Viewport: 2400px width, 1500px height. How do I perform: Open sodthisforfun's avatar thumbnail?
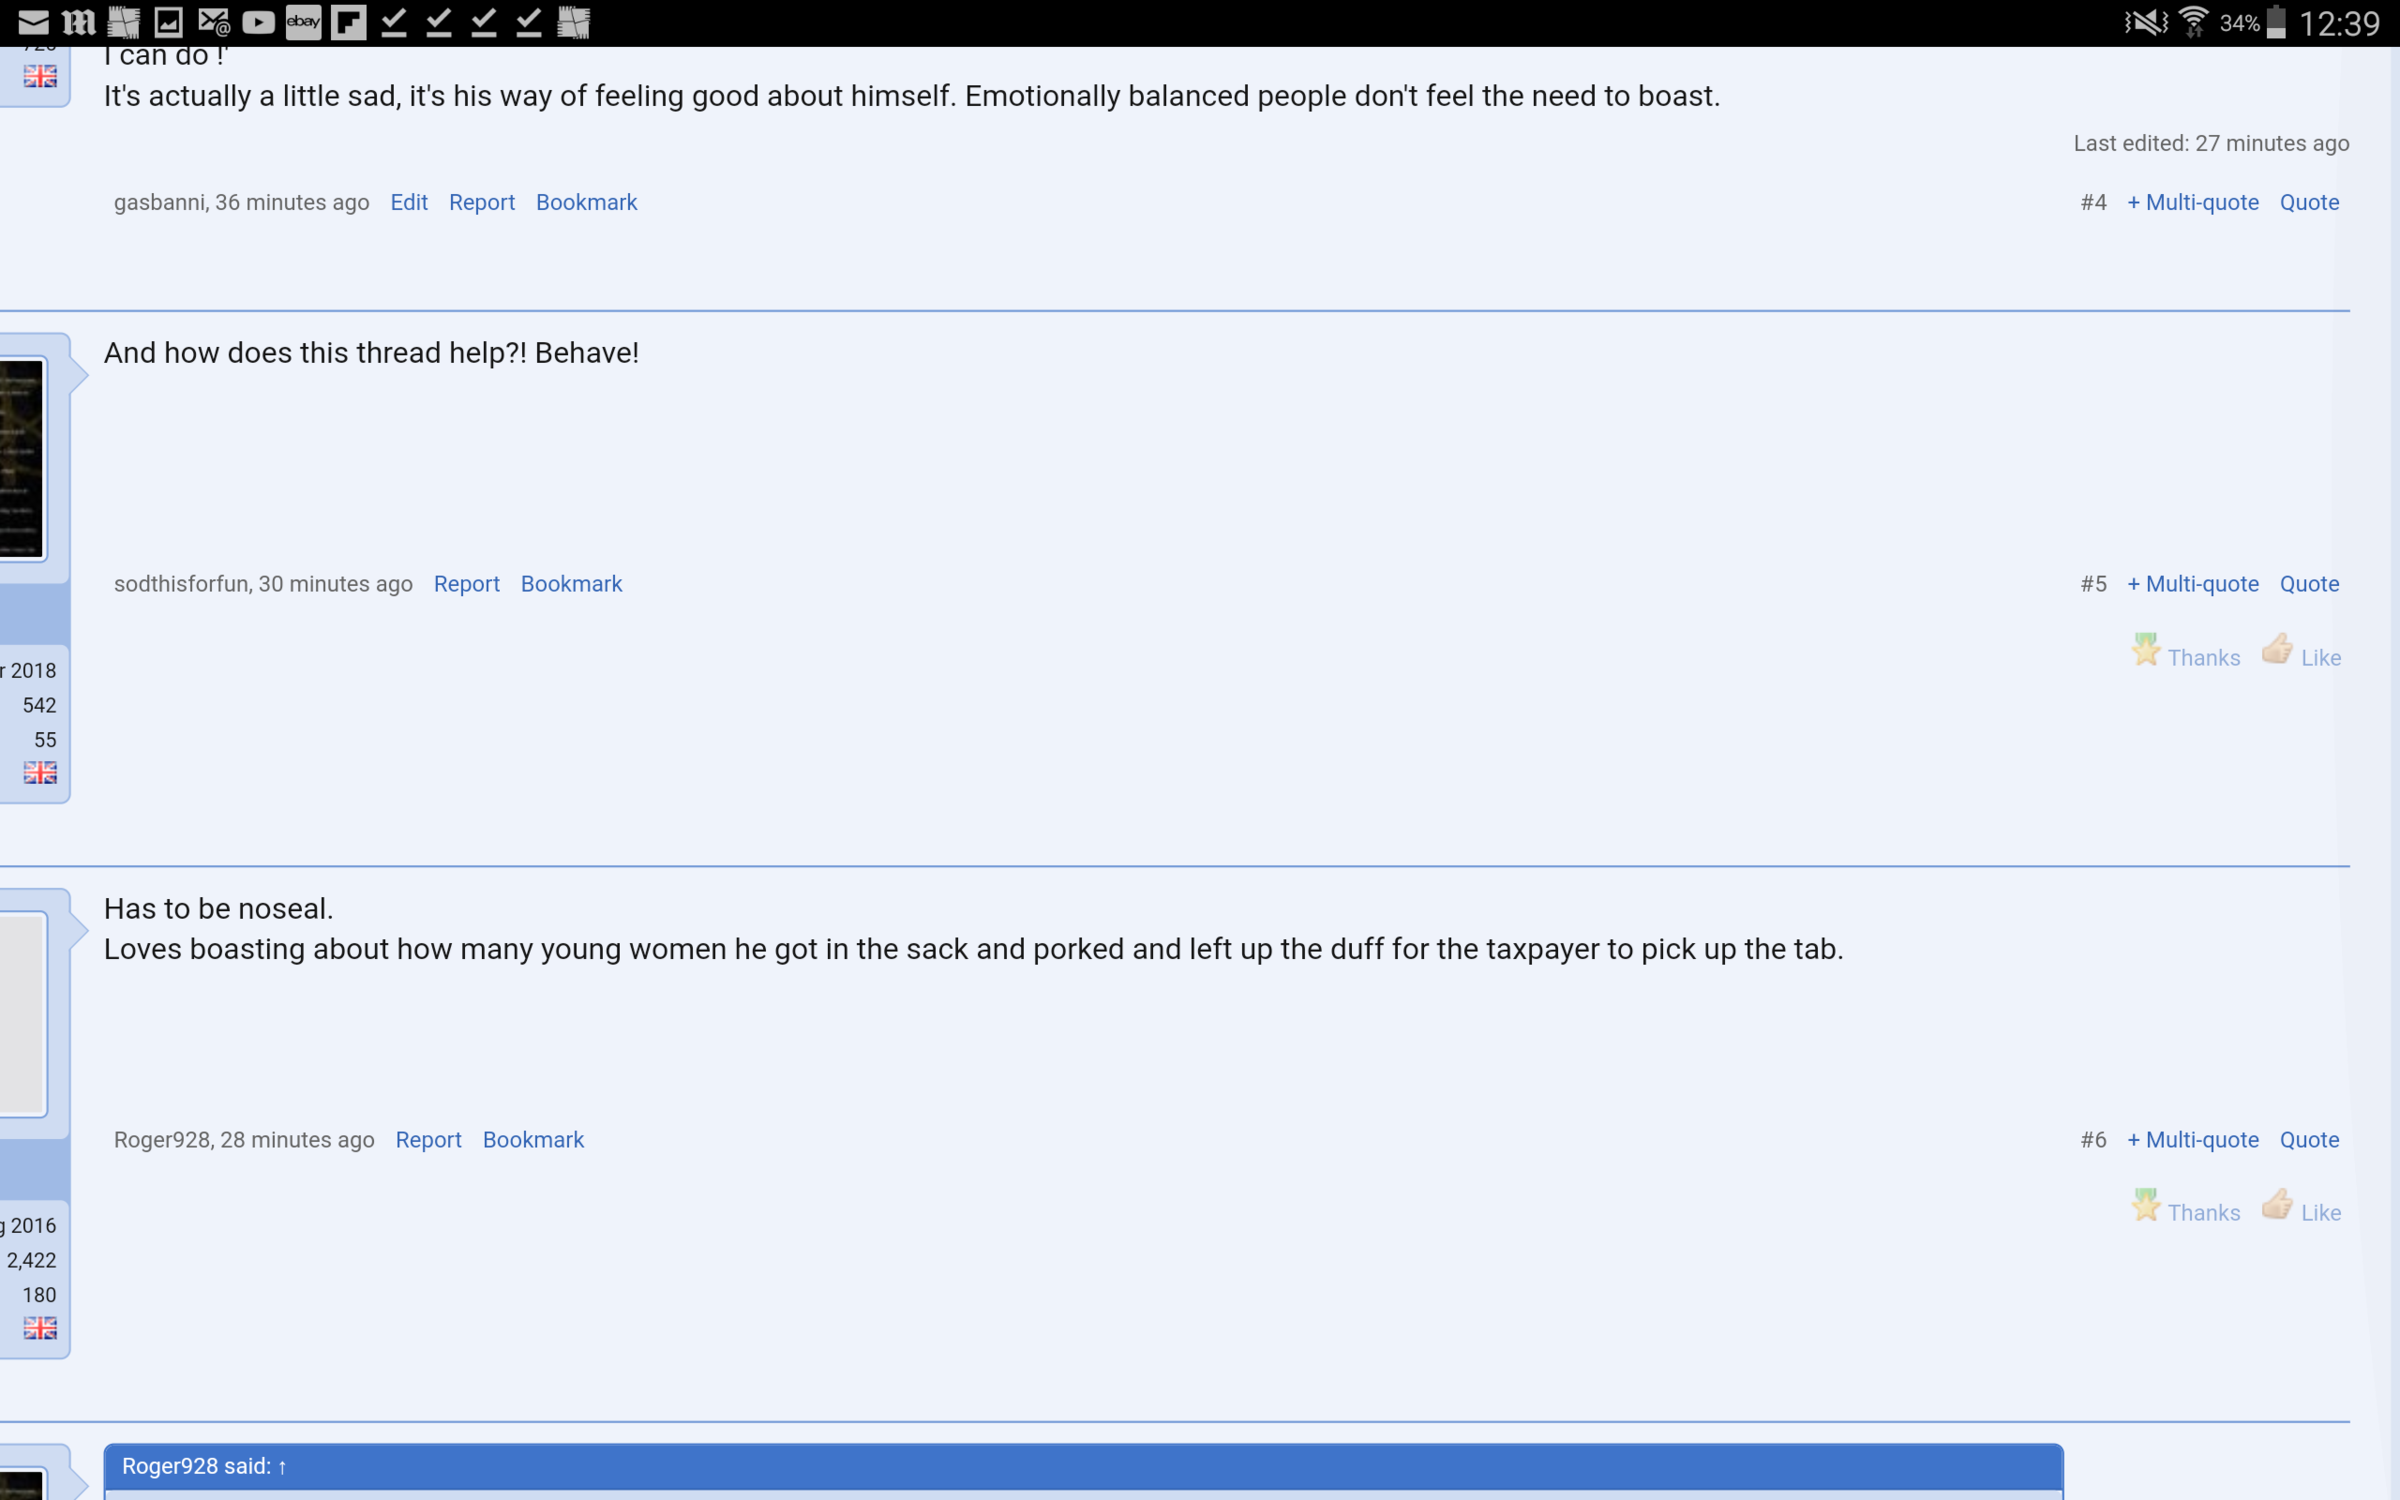coord(20,459)
